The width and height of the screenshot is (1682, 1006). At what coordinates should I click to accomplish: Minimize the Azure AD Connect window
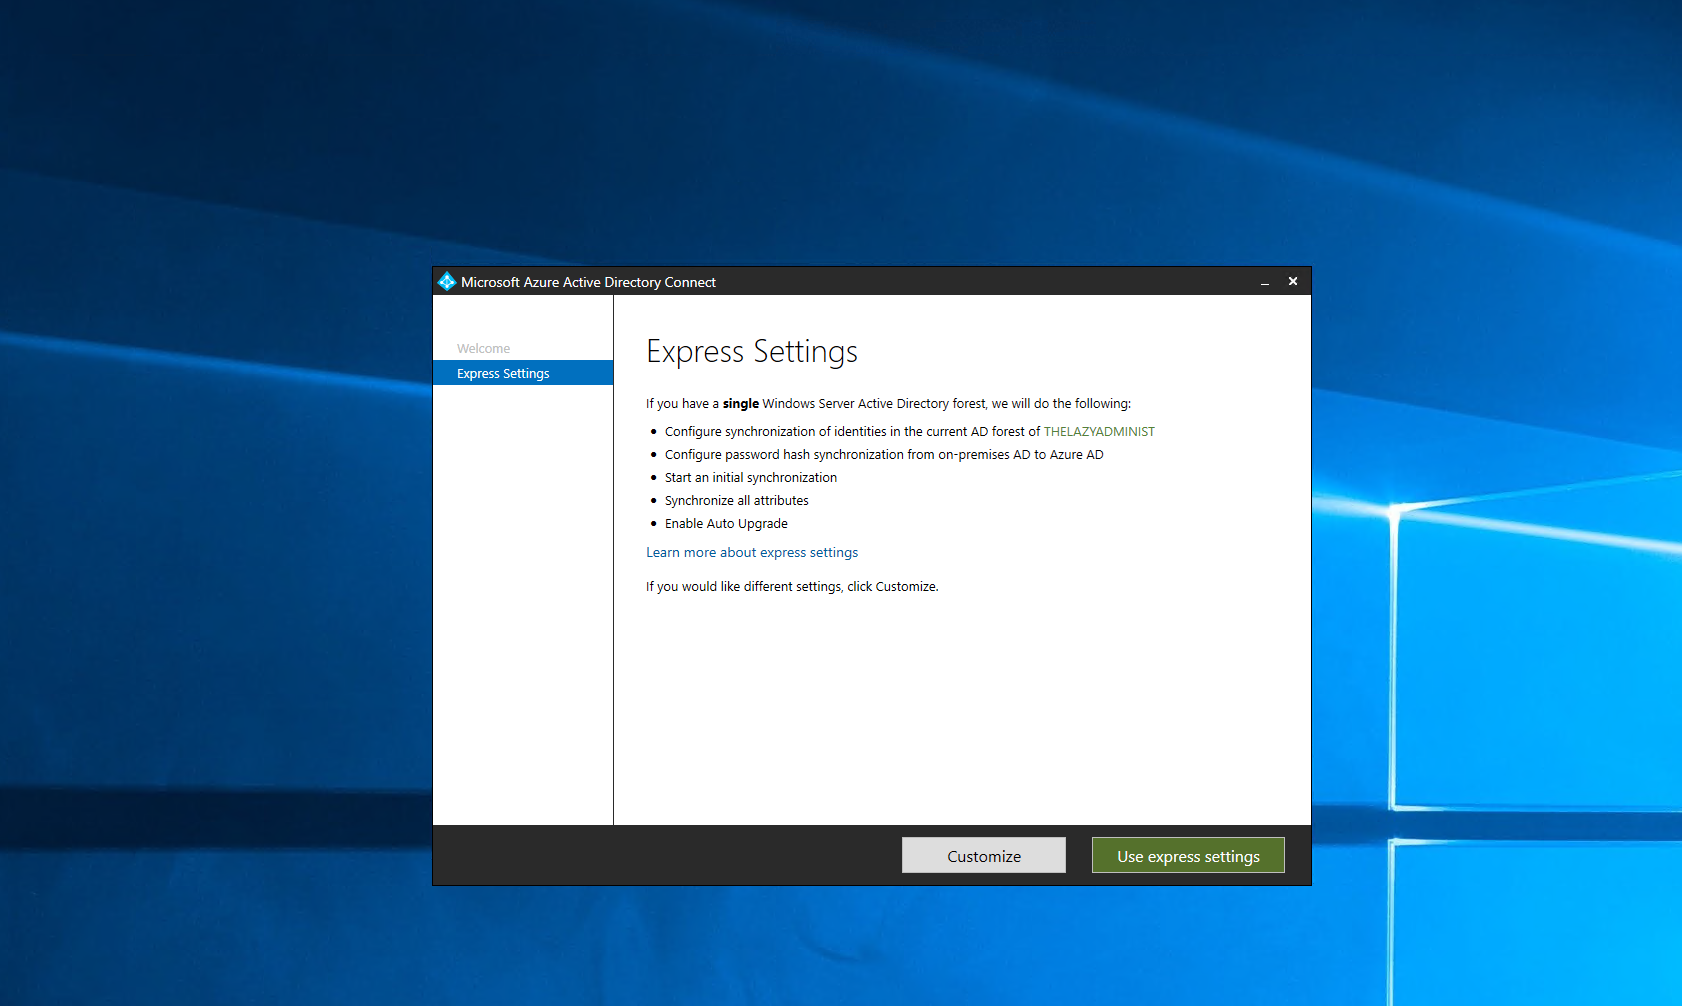click(1265, 282)
